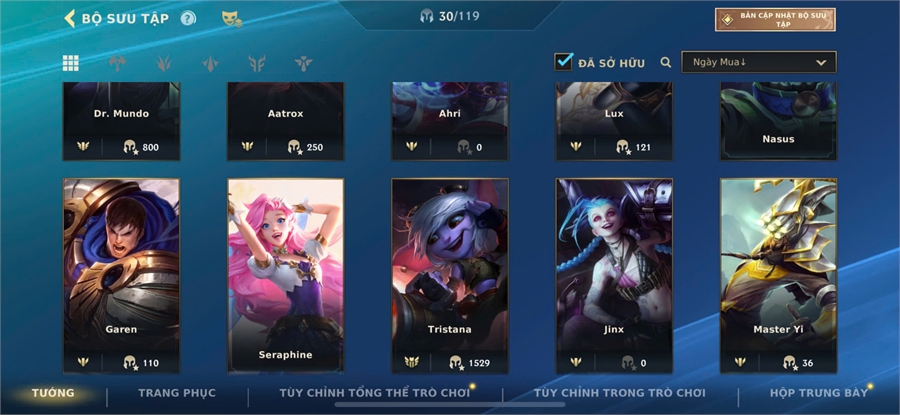
Task: Switch to the Trang Phục tab
Action: [177, 393]
